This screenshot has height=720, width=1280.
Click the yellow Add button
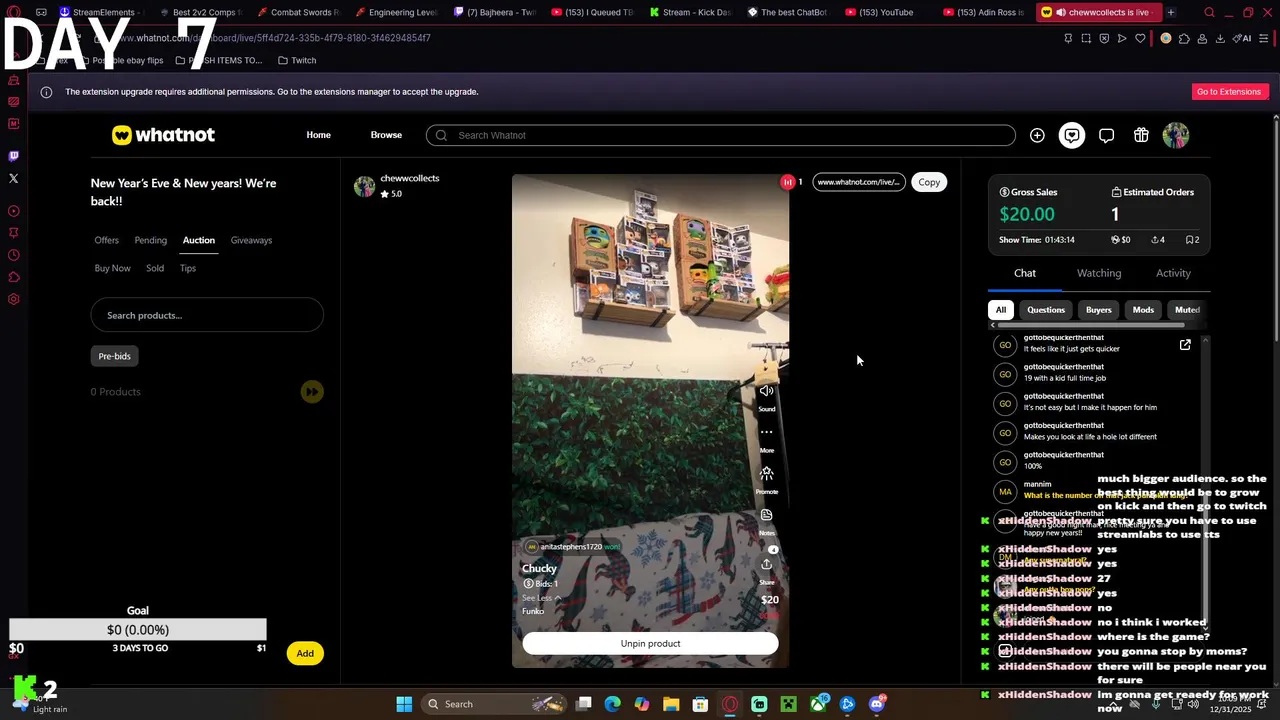pyautogui.click(x=305, y=653)
